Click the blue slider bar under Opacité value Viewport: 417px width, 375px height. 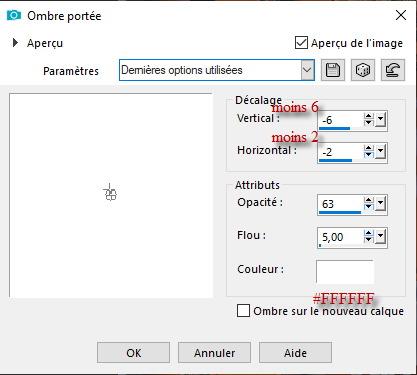click(340, 212)
